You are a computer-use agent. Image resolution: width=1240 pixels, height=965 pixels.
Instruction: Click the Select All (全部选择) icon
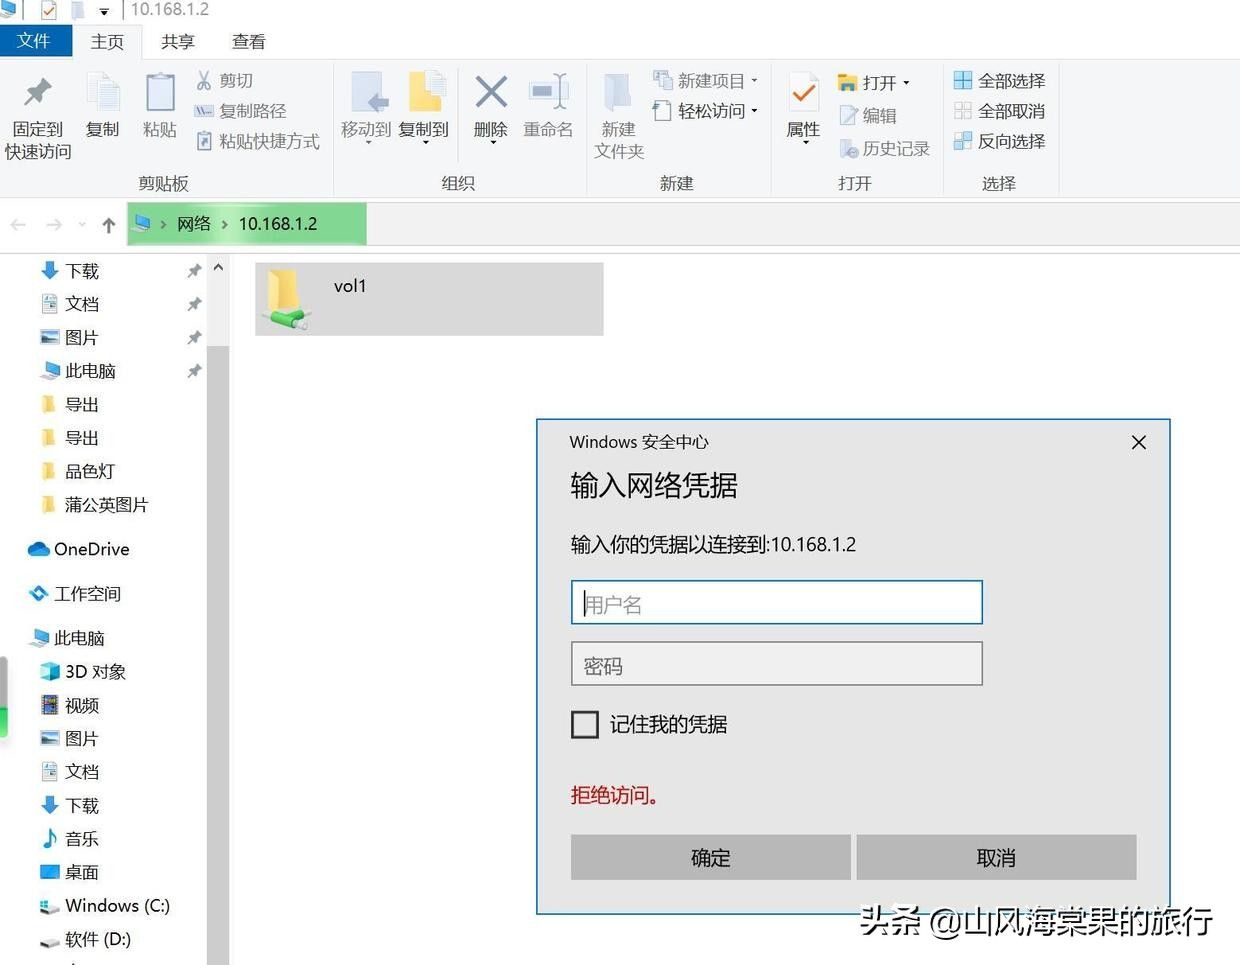(963, 80)
